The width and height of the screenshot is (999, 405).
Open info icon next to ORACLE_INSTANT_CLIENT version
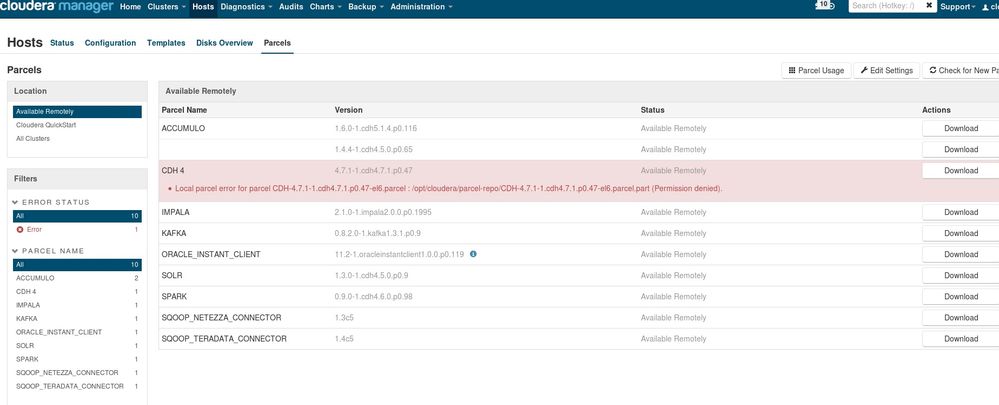(473, 254)
